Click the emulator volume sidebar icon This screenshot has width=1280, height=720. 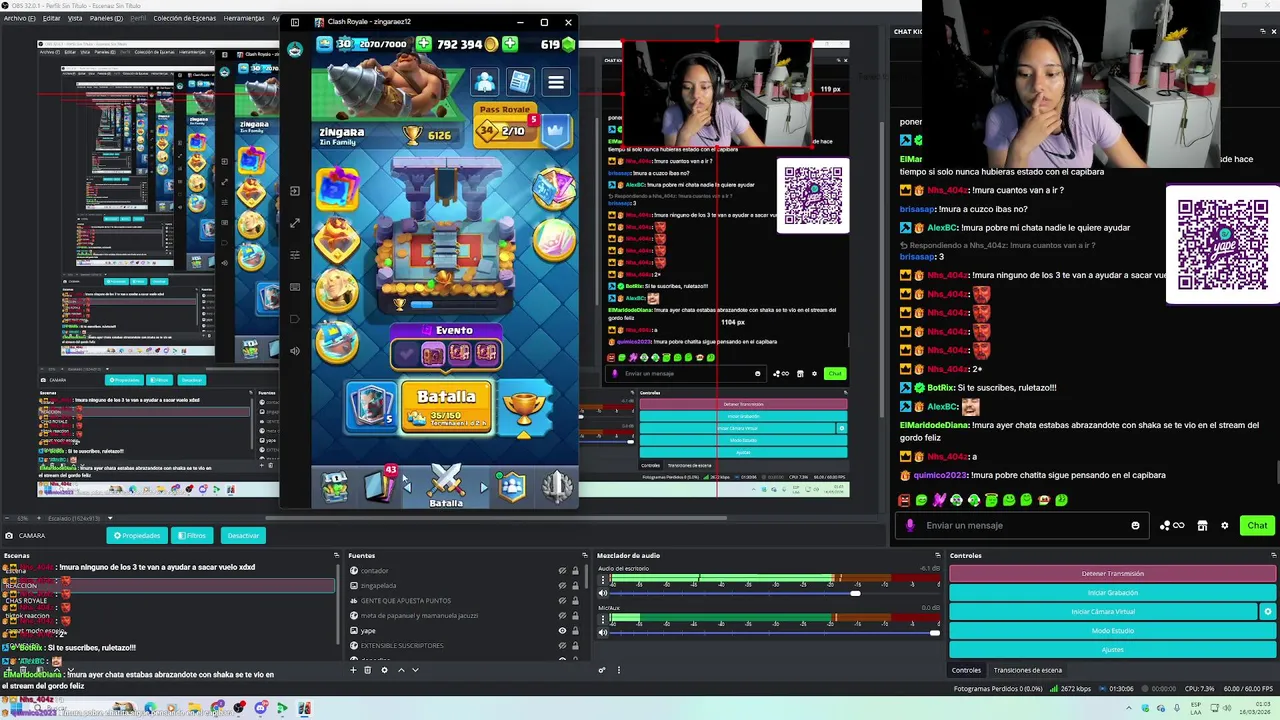294,351
